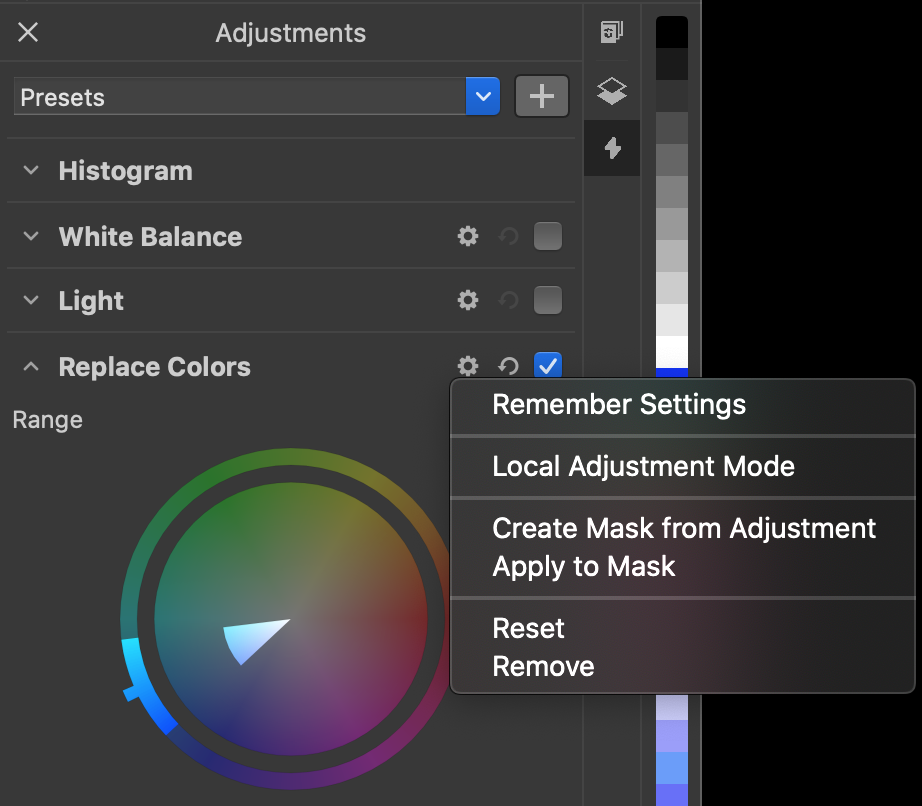Open Light adjustment gear settings
Image resolution: width=922 pixels, height=806 pixels.
click(x=468, y=301)
